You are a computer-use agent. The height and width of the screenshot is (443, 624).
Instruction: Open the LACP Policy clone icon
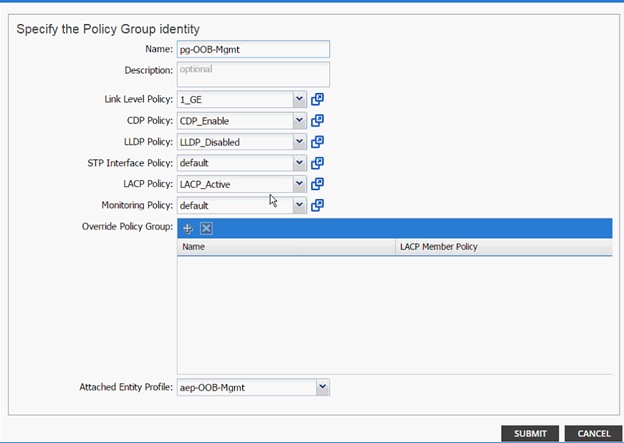[317, 184]
